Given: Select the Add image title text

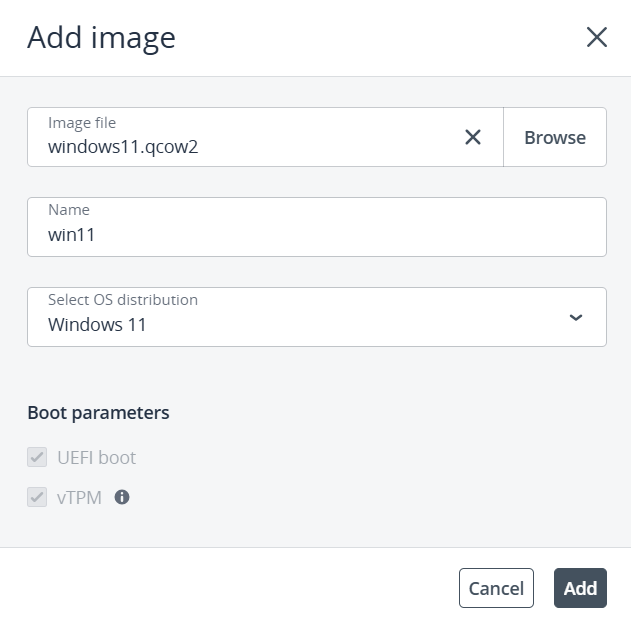Looking at the screenshot, I should (101, 38).
